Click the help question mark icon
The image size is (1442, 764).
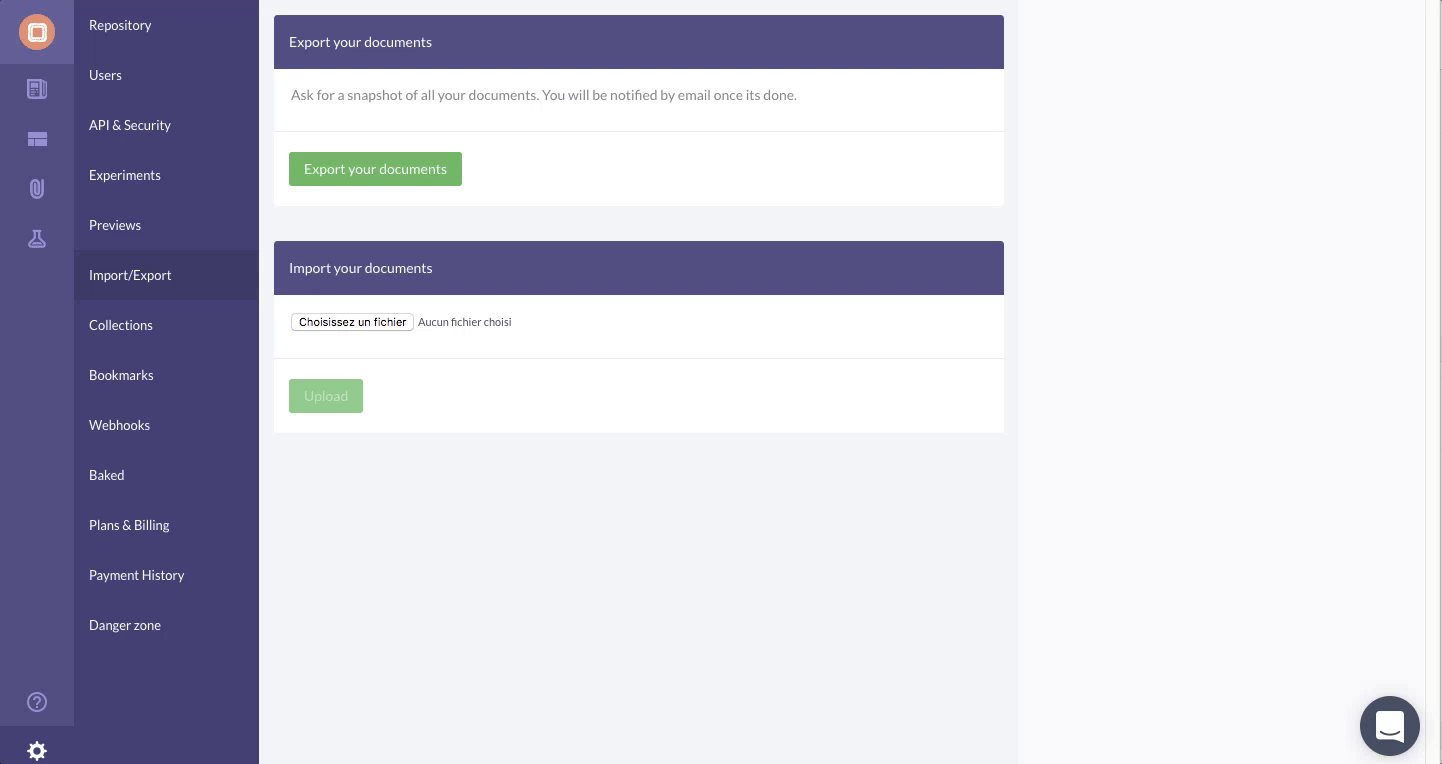coord(37,702)
